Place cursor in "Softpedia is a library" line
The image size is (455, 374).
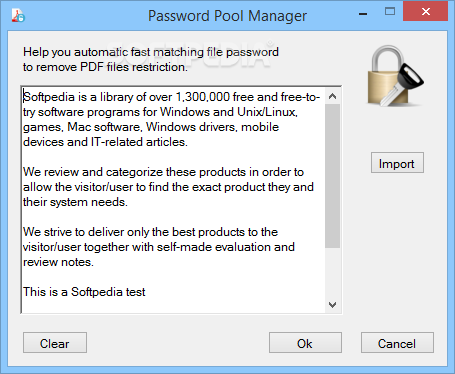[x=172, y=97]
